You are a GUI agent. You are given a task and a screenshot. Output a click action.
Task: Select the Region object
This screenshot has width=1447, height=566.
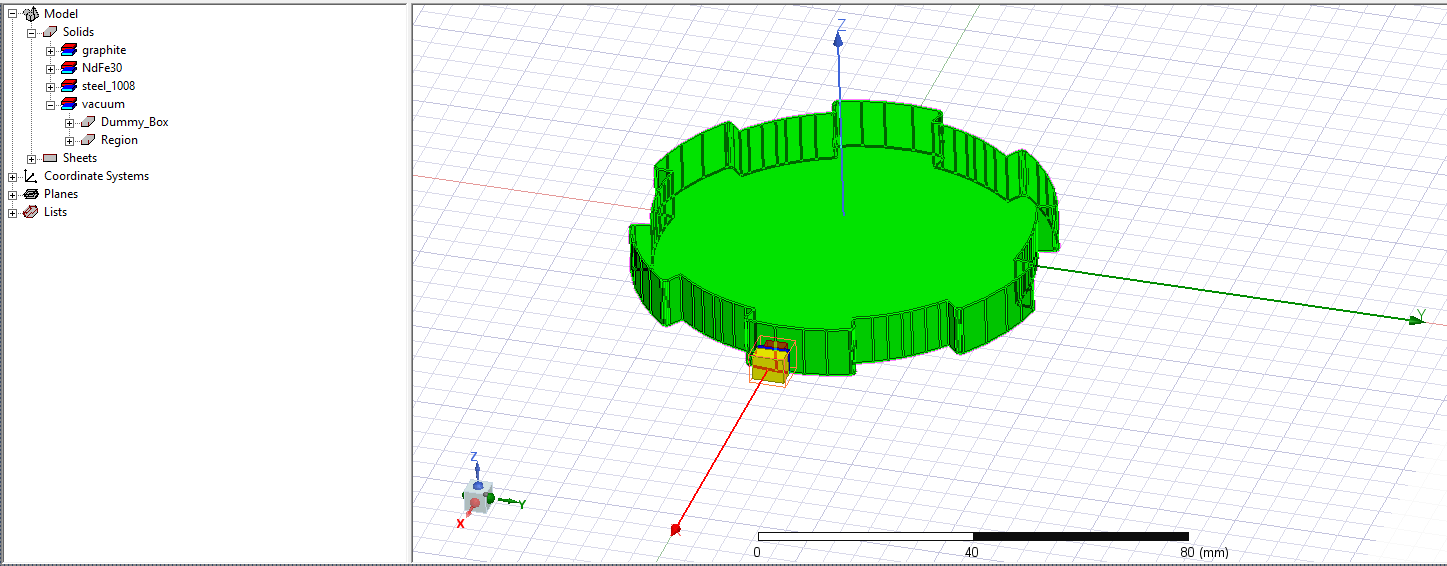[x=119, y=140]
